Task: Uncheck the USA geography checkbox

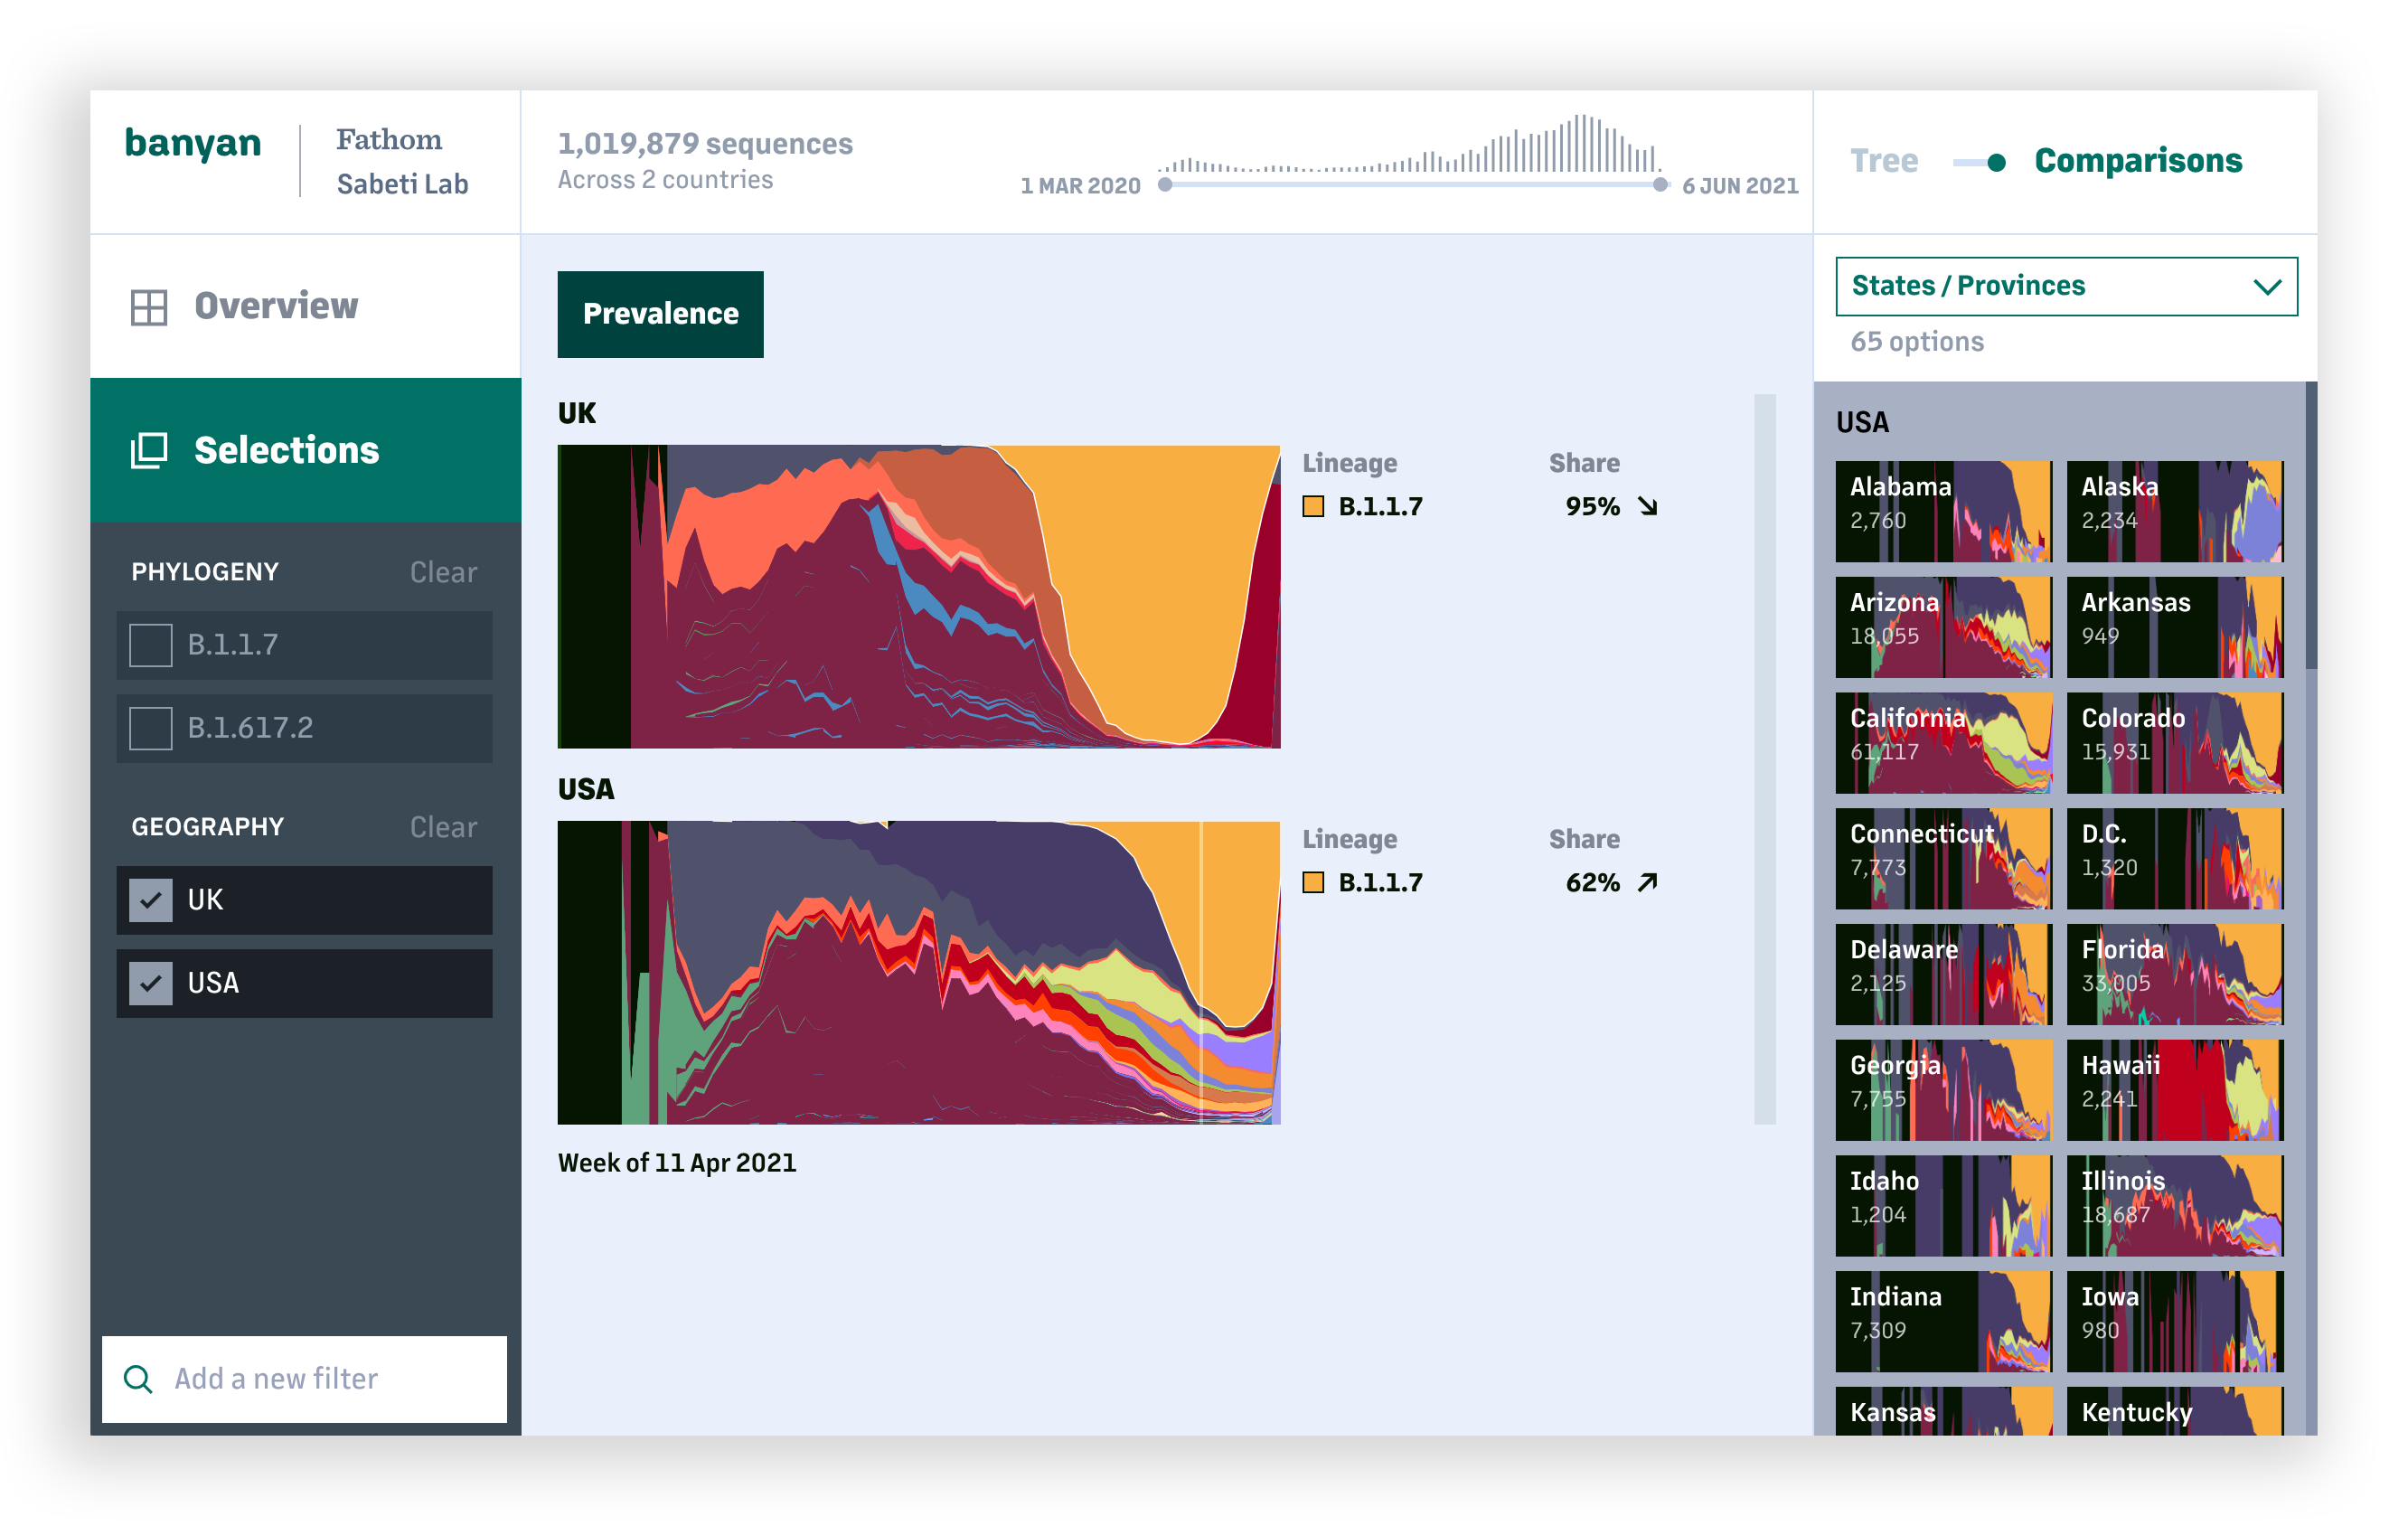Action: [x=151, y=983]
